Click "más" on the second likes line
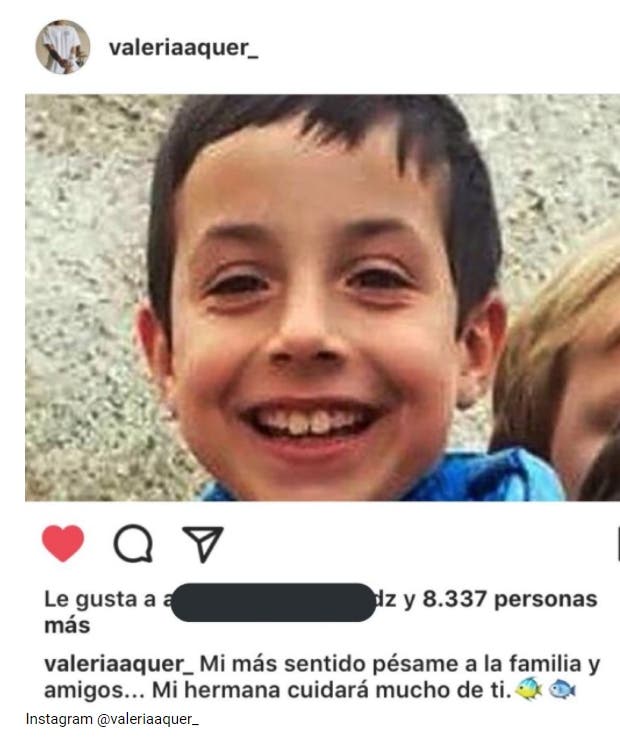 [67, 625]
